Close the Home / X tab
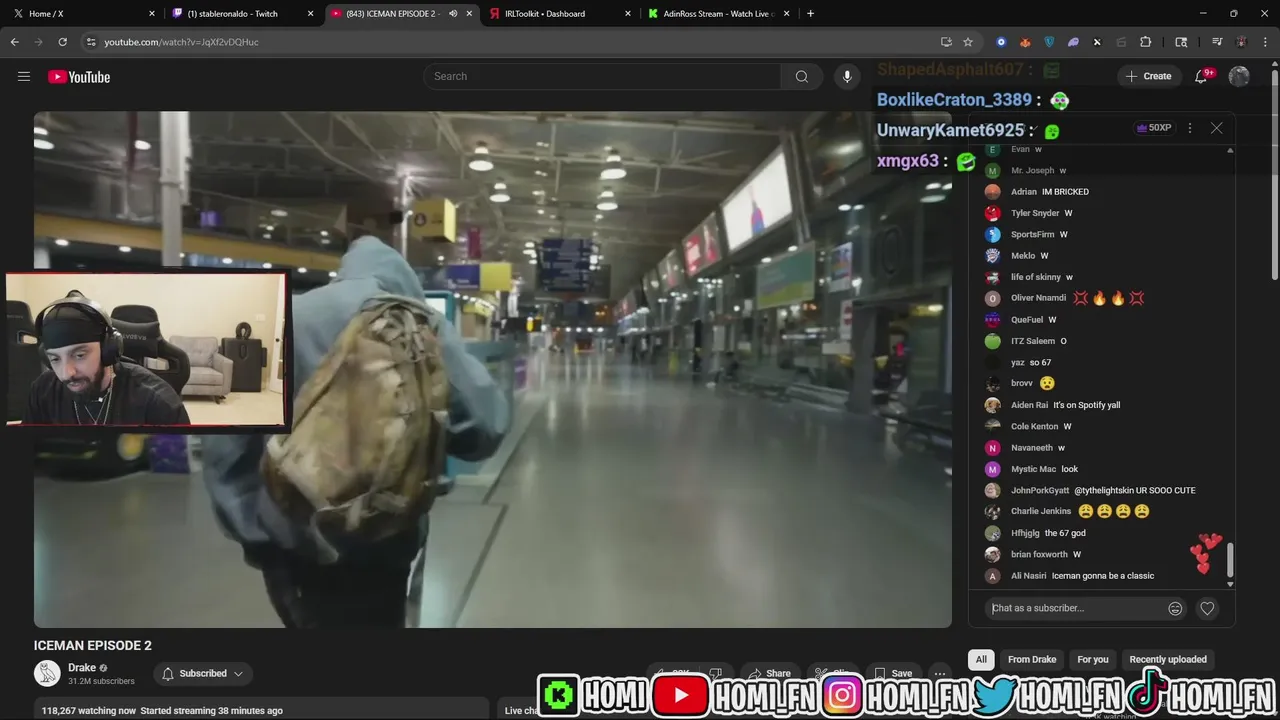The image size is (1280, 720). pos(152,14)
